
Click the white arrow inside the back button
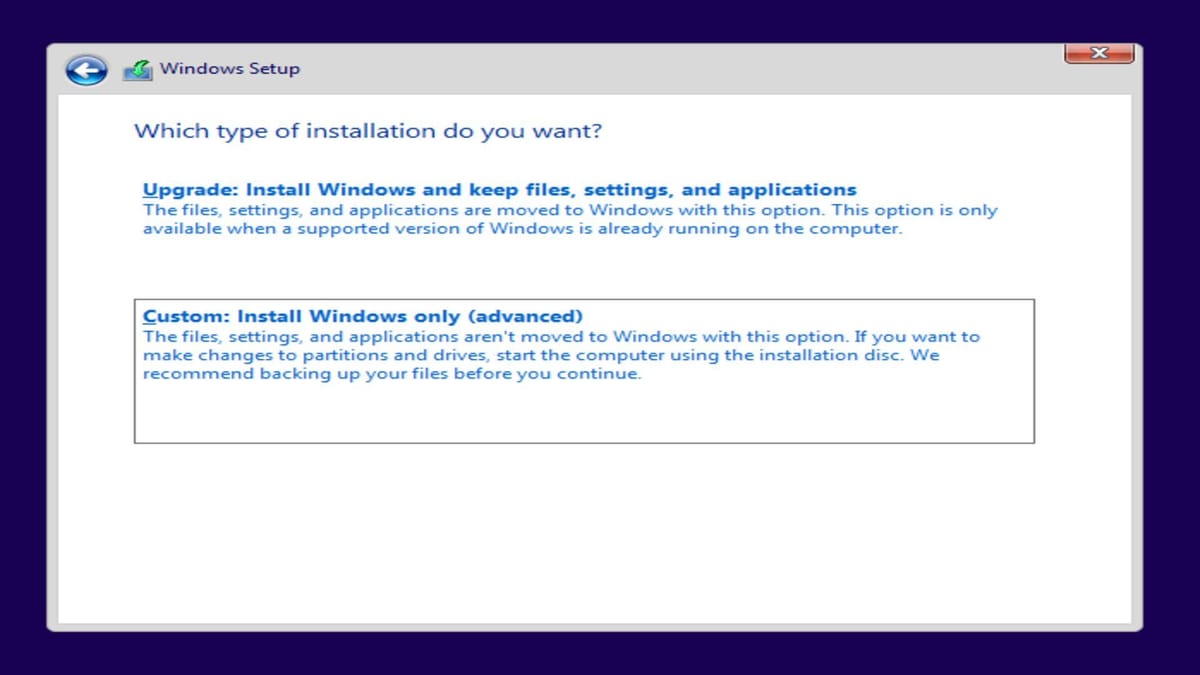[x=85, y=69]
